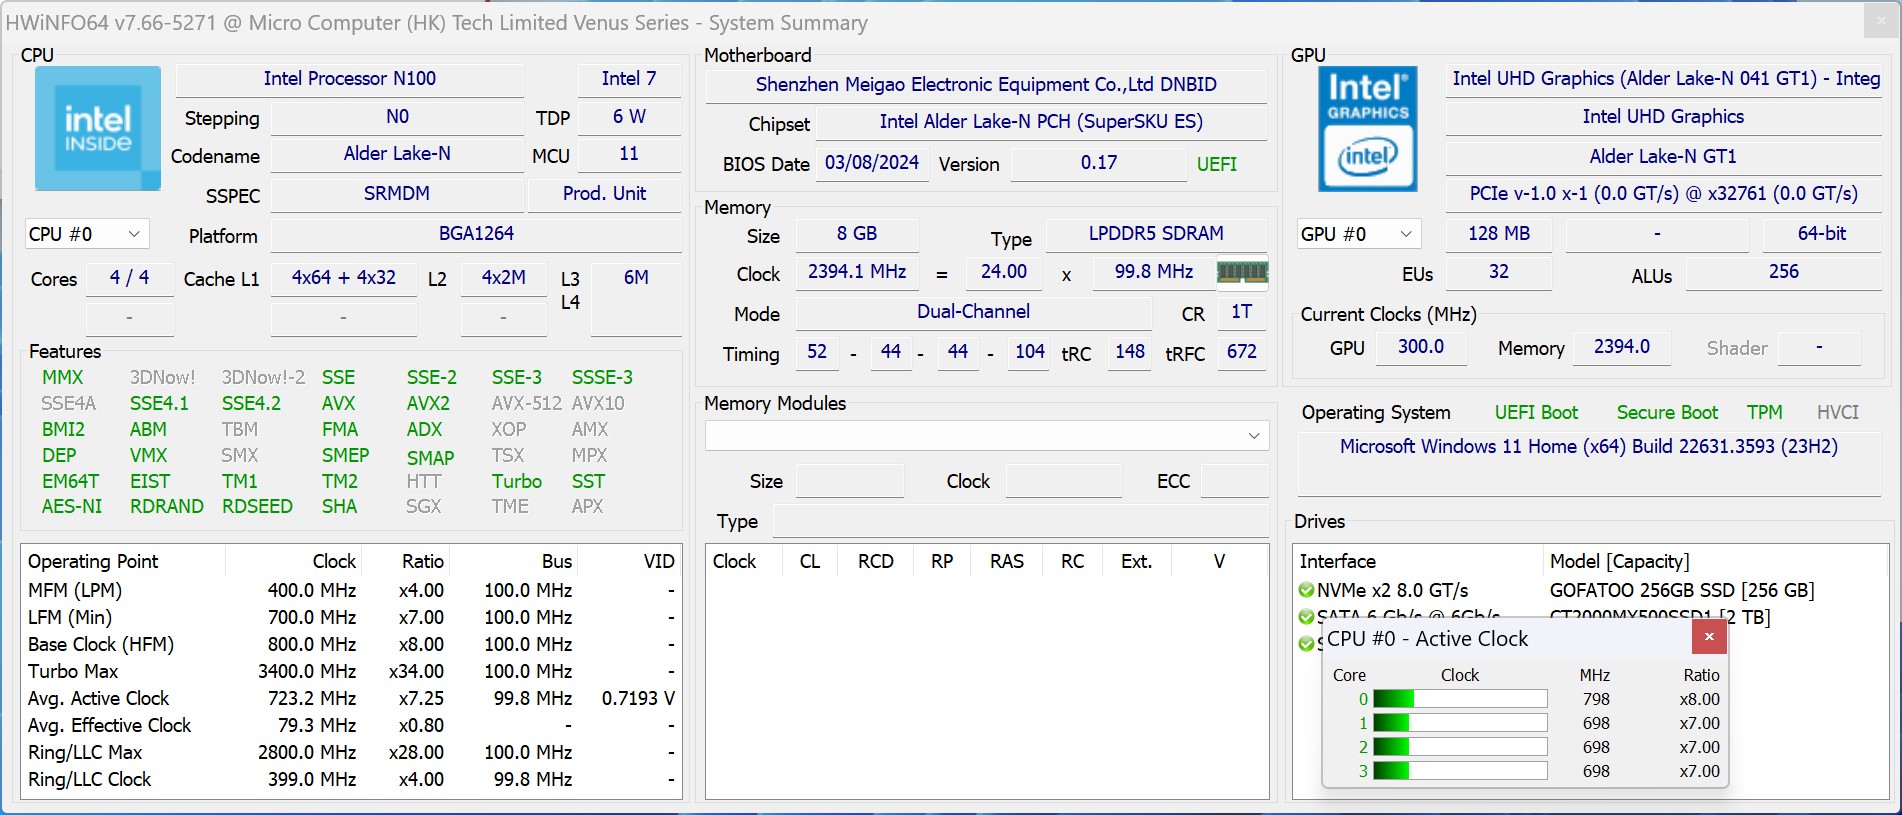Click the Intel UHD Graphics GPU name field
1902x815 pixels.
point(1663,117)
